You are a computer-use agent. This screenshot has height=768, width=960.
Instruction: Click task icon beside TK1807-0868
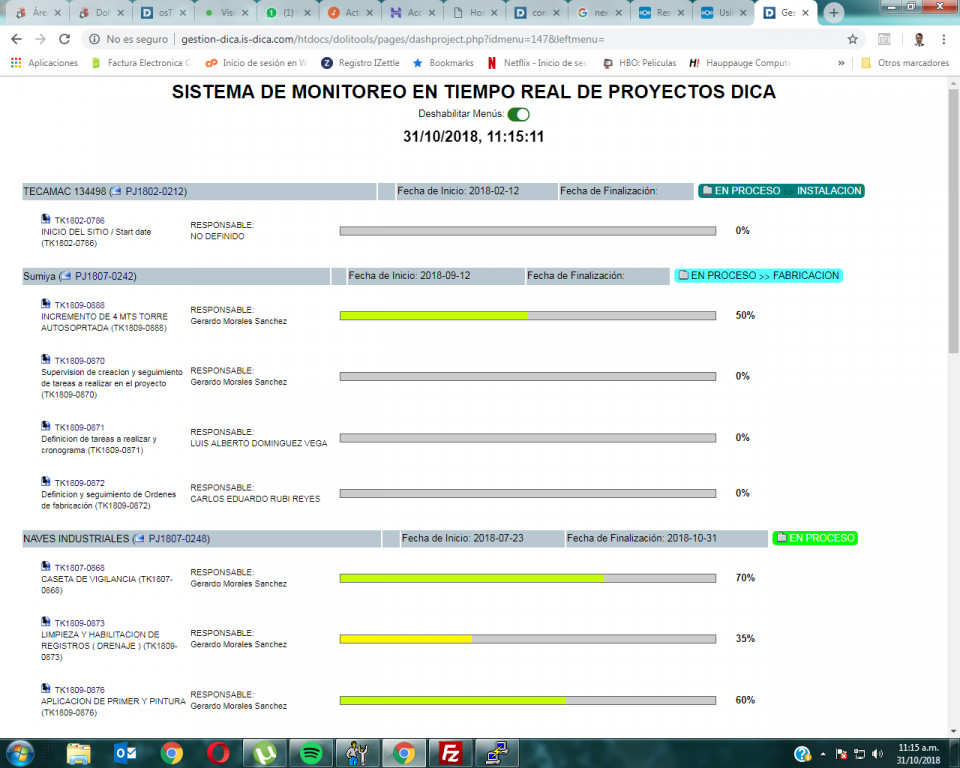(x=46, y=567)
